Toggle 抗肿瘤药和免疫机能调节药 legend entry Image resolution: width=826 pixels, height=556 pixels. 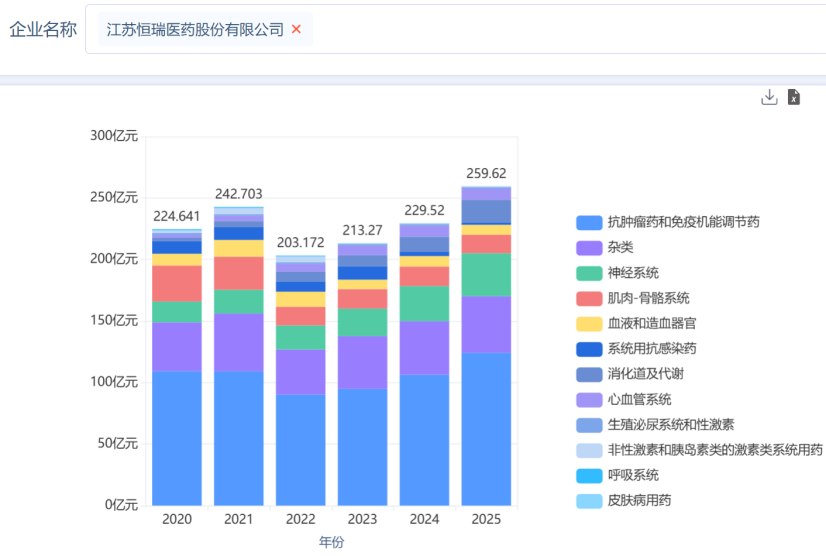click(667, 222)
